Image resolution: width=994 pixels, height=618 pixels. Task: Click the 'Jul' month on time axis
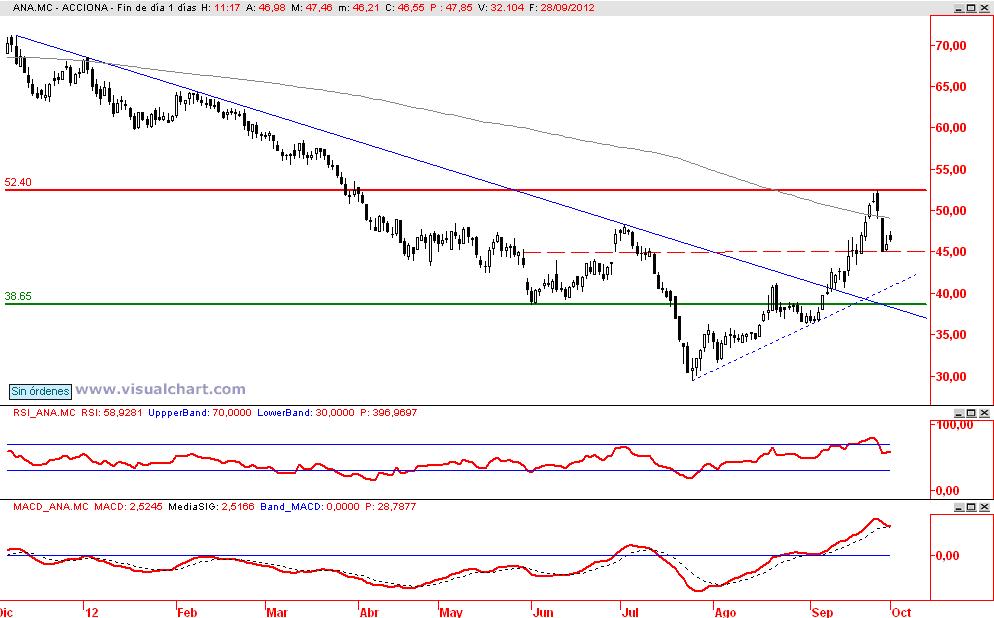629,612
